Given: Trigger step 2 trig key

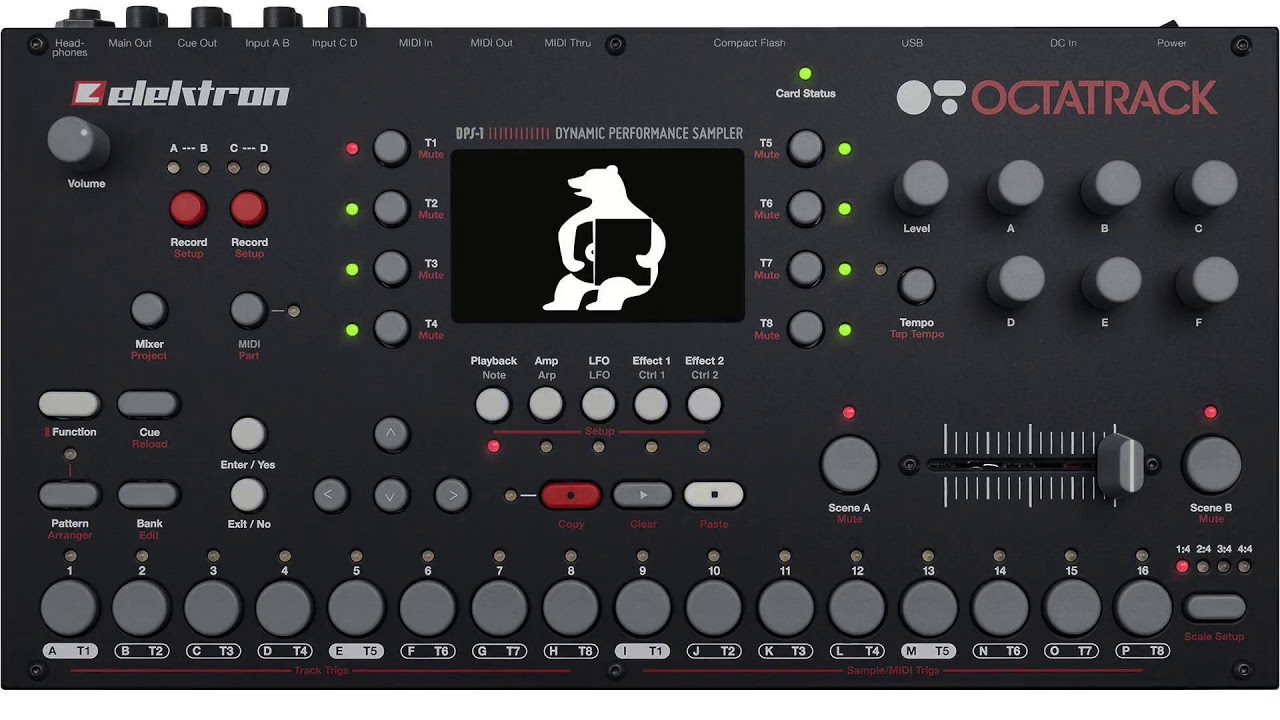Looking at the screenshot, I should click(141, 608).
